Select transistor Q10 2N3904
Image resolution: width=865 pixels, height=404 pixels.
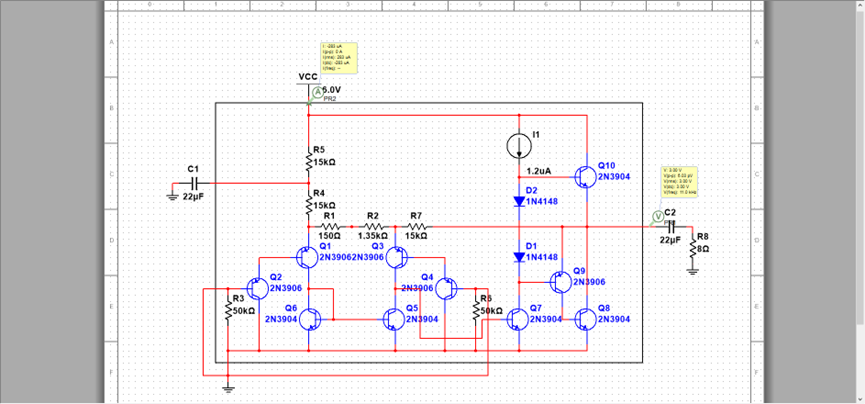click(x=583, y=176)
